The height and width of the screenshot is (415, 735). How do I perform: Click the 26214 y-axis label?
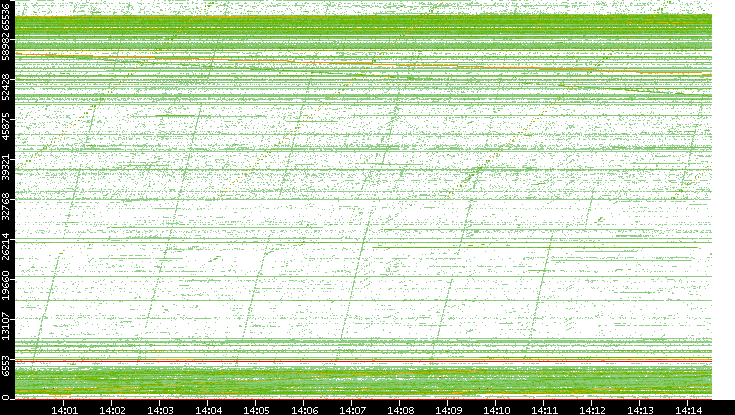(x=5, y=246)
